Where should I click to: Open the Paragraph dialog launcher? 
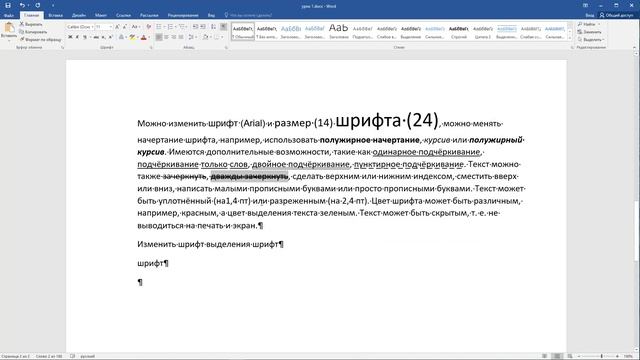226,47
